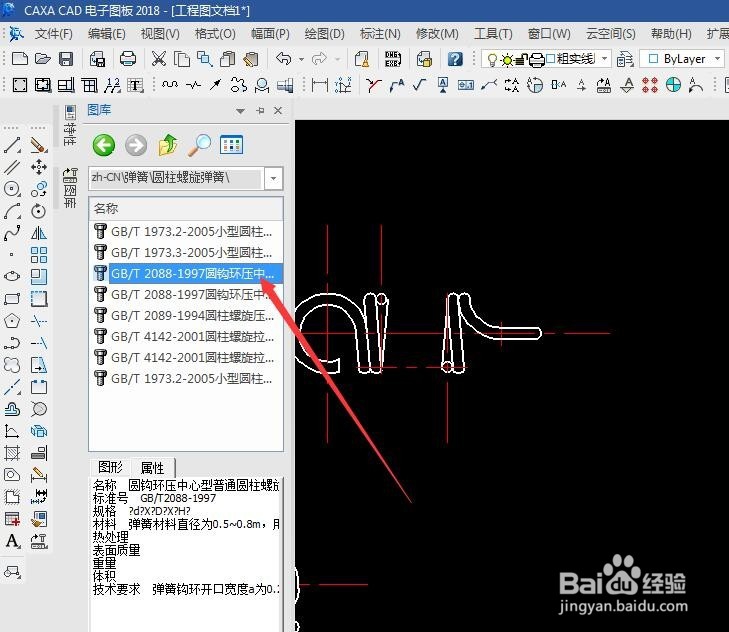This screenshot has width=729, height=632.
Task: Open the 编辑(E) menu
Action: tap(106, 34)
